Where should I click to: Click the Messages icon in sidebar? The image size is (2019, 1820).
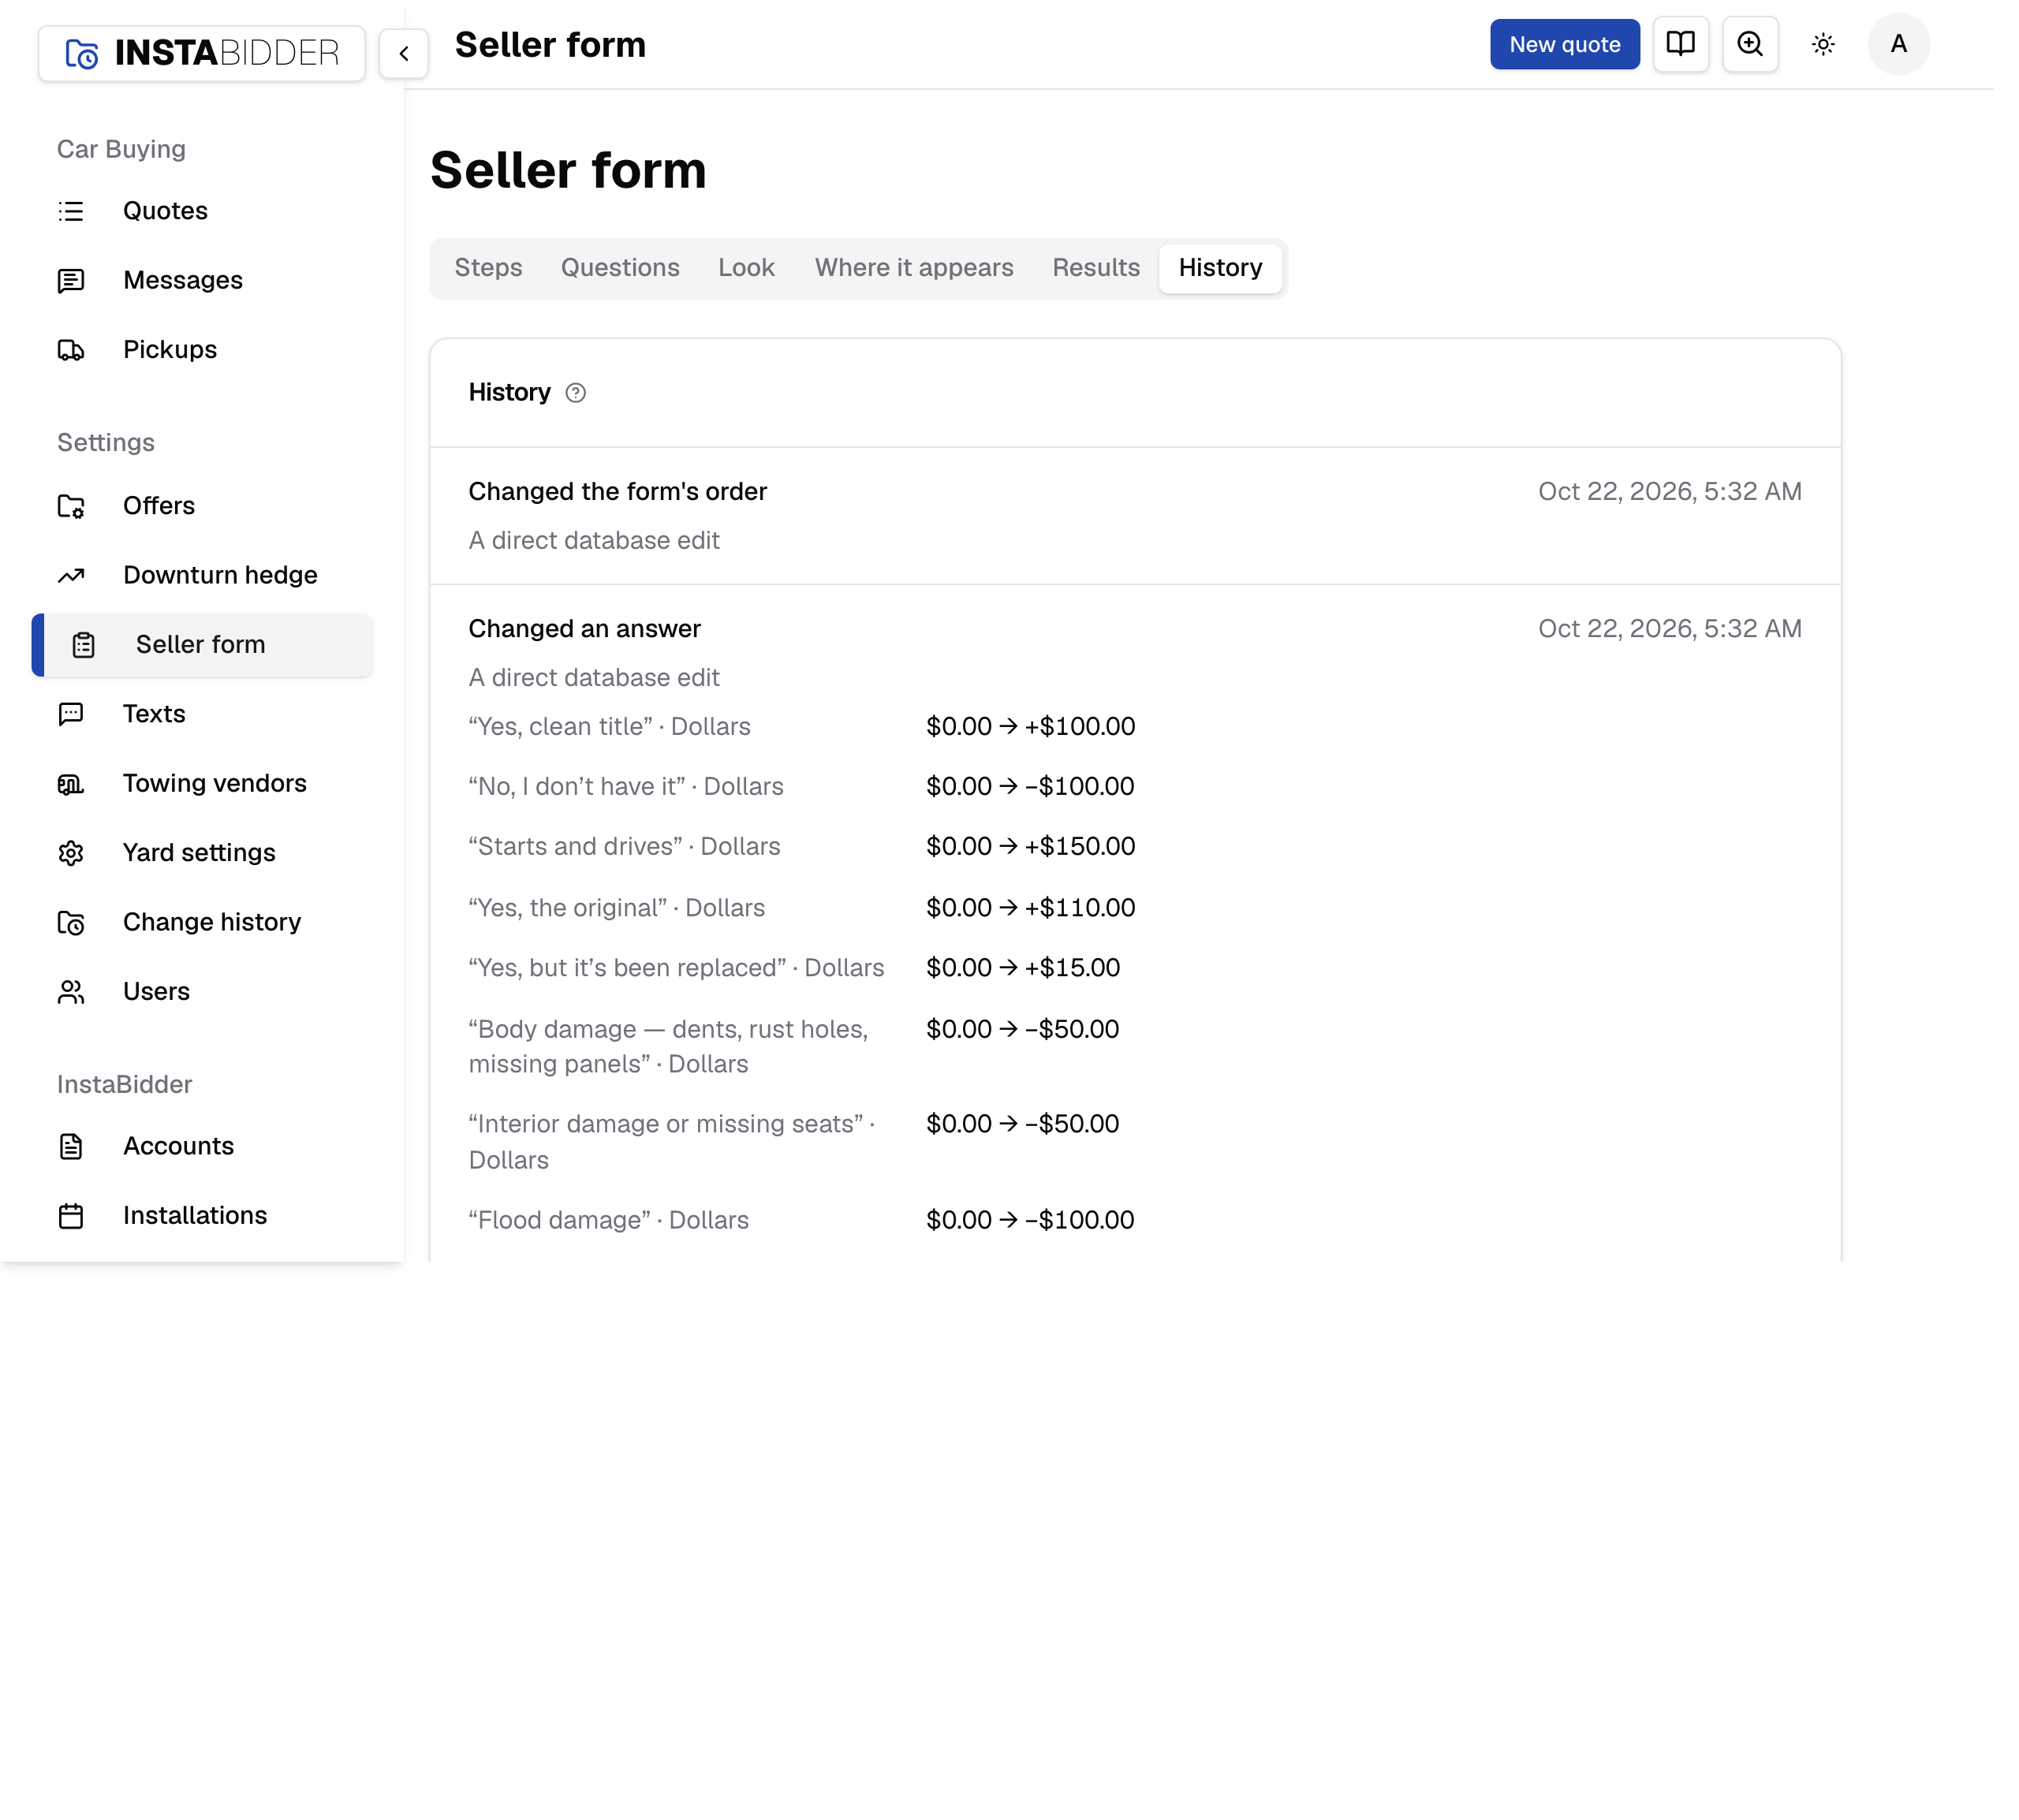71,281
